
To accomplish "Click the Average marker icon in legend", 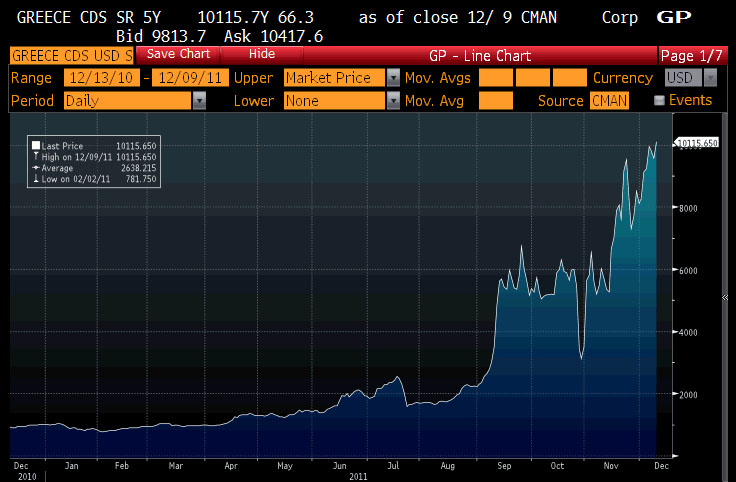I will 37,168.
